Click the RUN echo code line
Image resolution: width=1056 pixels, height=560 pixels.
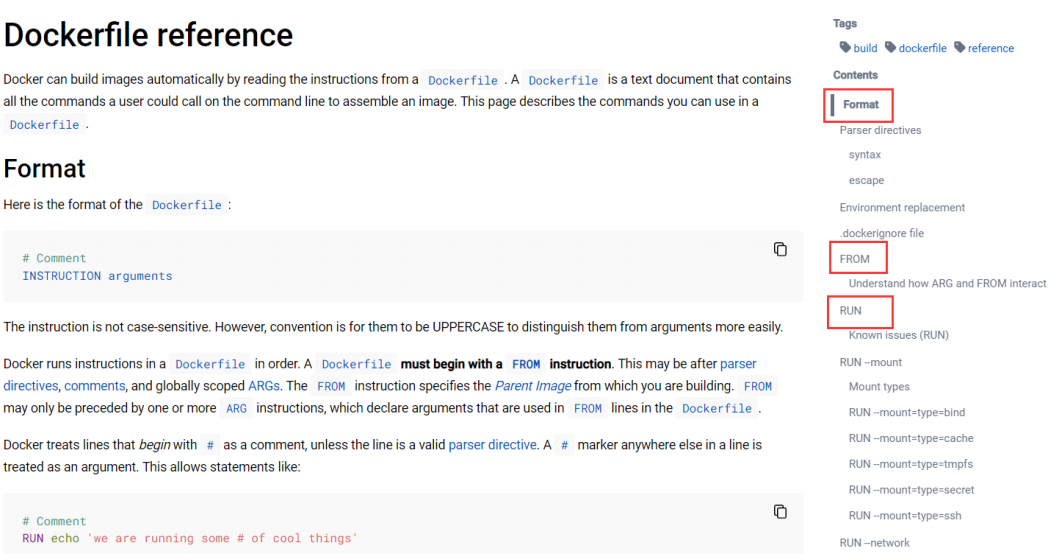189,538
